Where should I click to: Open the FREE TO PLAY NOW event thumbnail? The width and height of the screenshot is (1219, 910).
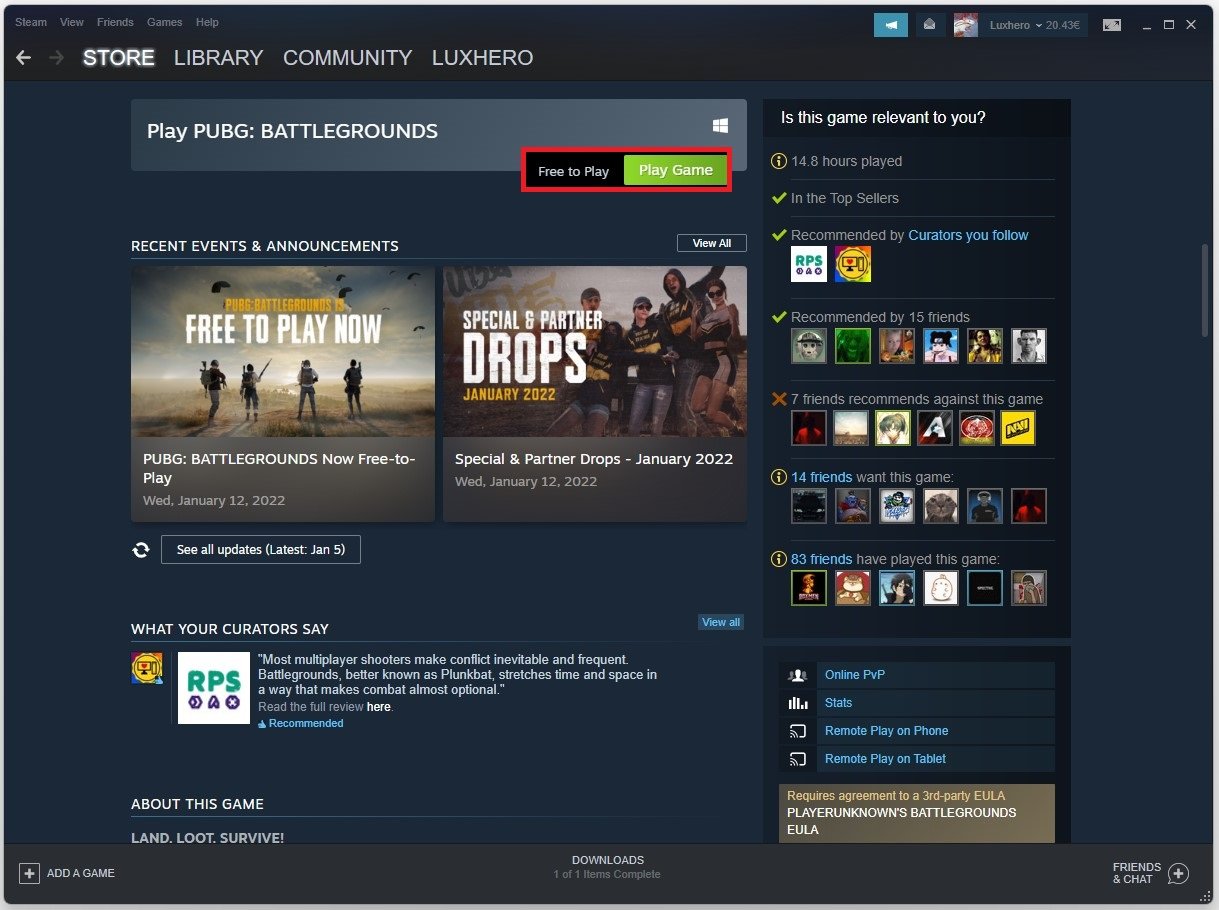pyautogui.click(x=283, y=351)
